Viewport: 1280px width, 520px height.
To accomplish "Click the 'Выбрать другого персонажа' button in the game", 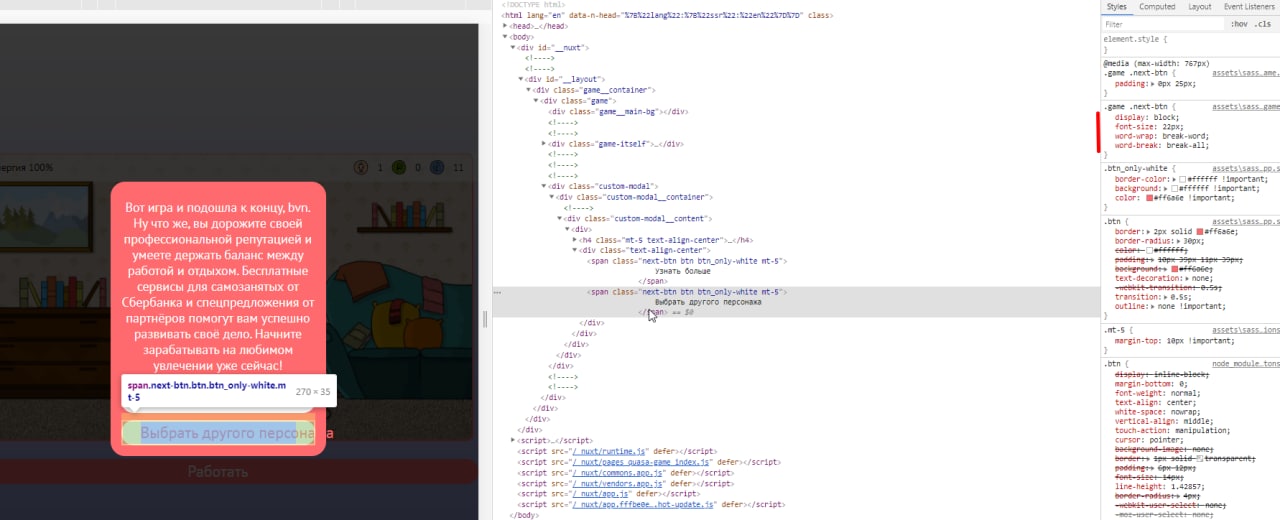I will pyautogui.click(x=218, y=433).
